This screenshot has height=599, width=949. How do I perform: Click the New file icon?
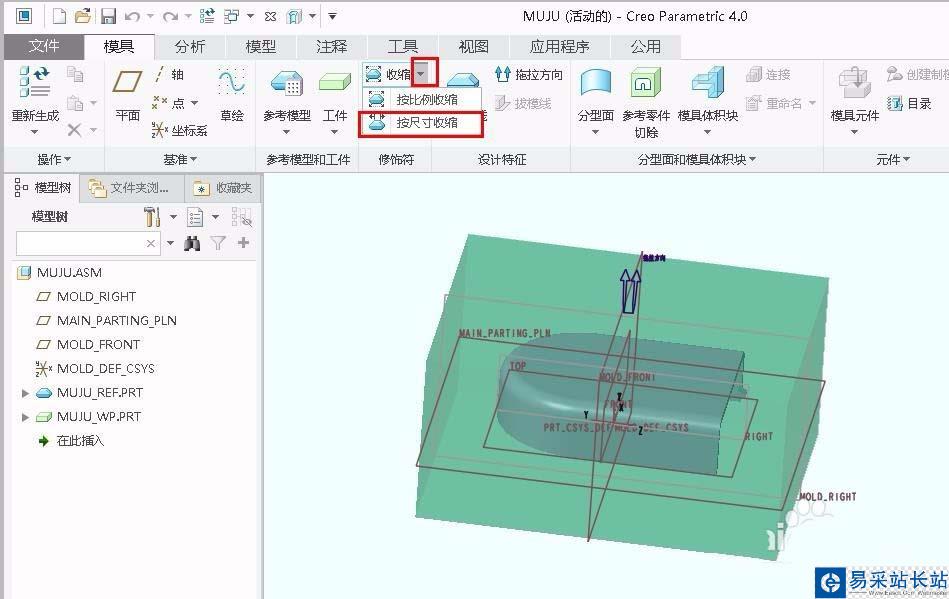59,16
